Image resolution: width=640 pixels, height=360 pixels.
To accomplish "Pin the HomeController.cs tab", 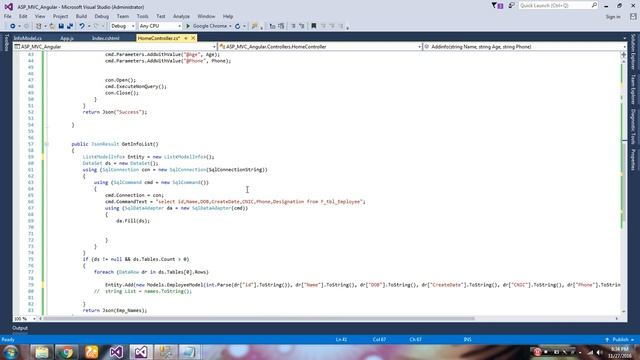I will click(x=186, y=38).
